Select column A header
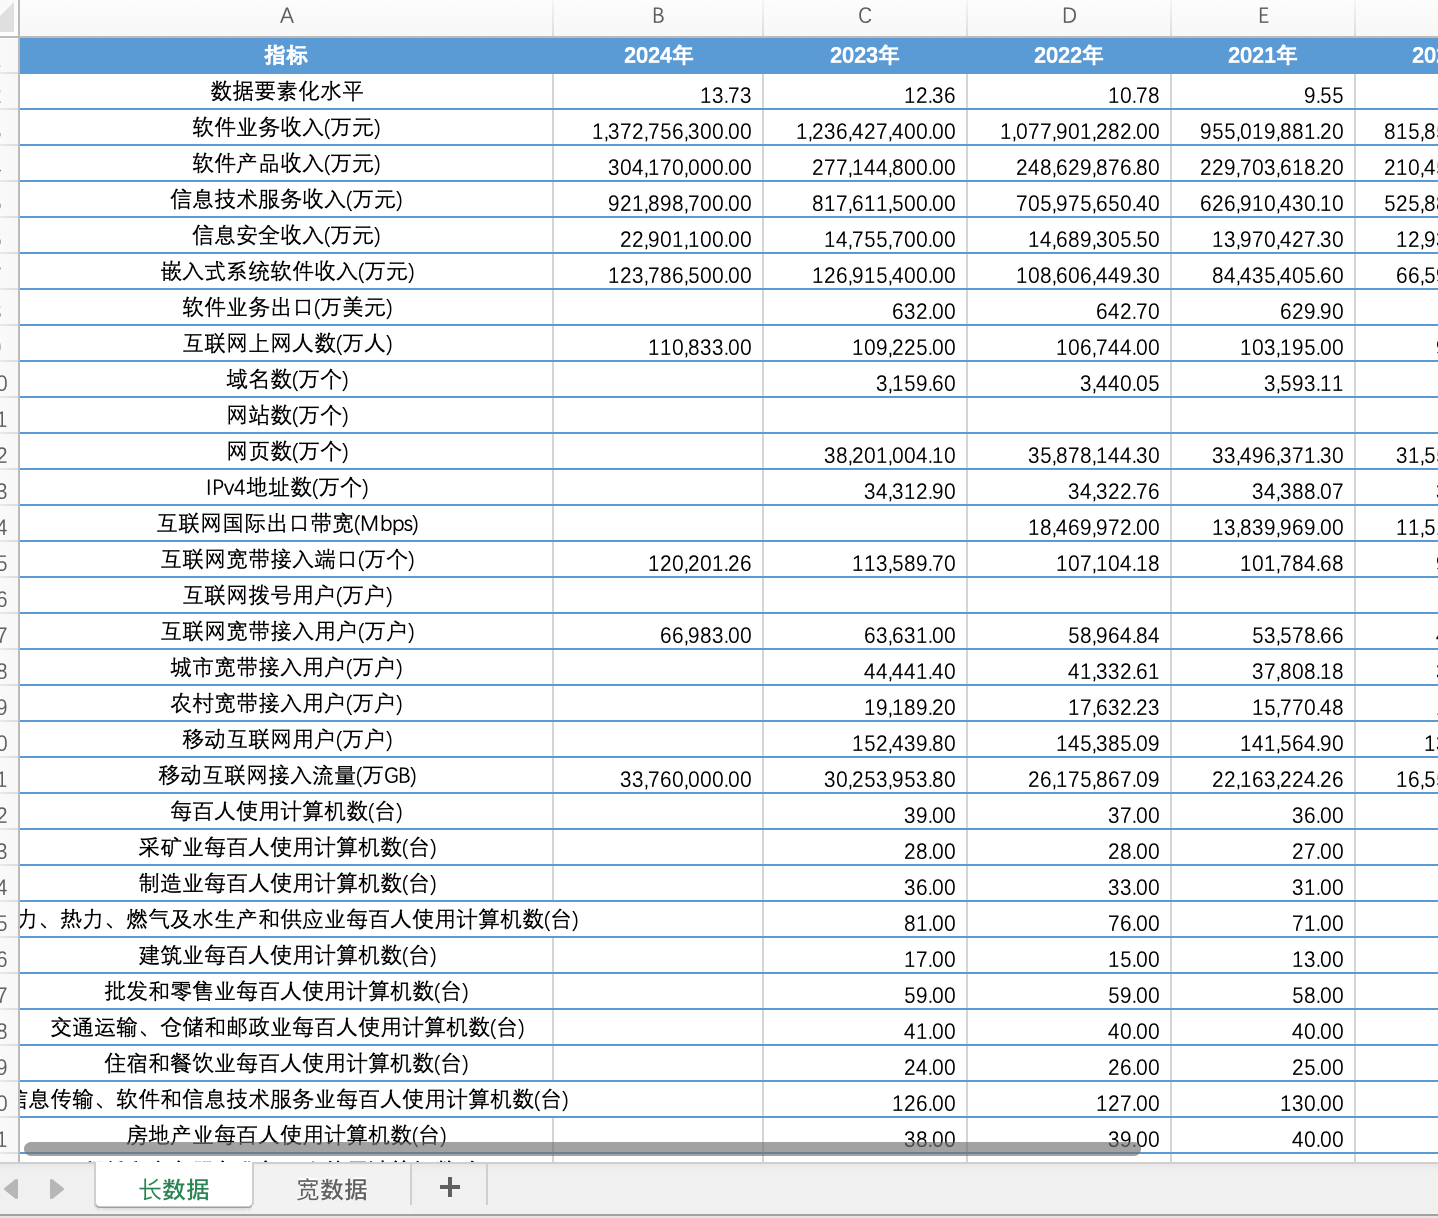The image size is (1438, 1218). [286, 16]
